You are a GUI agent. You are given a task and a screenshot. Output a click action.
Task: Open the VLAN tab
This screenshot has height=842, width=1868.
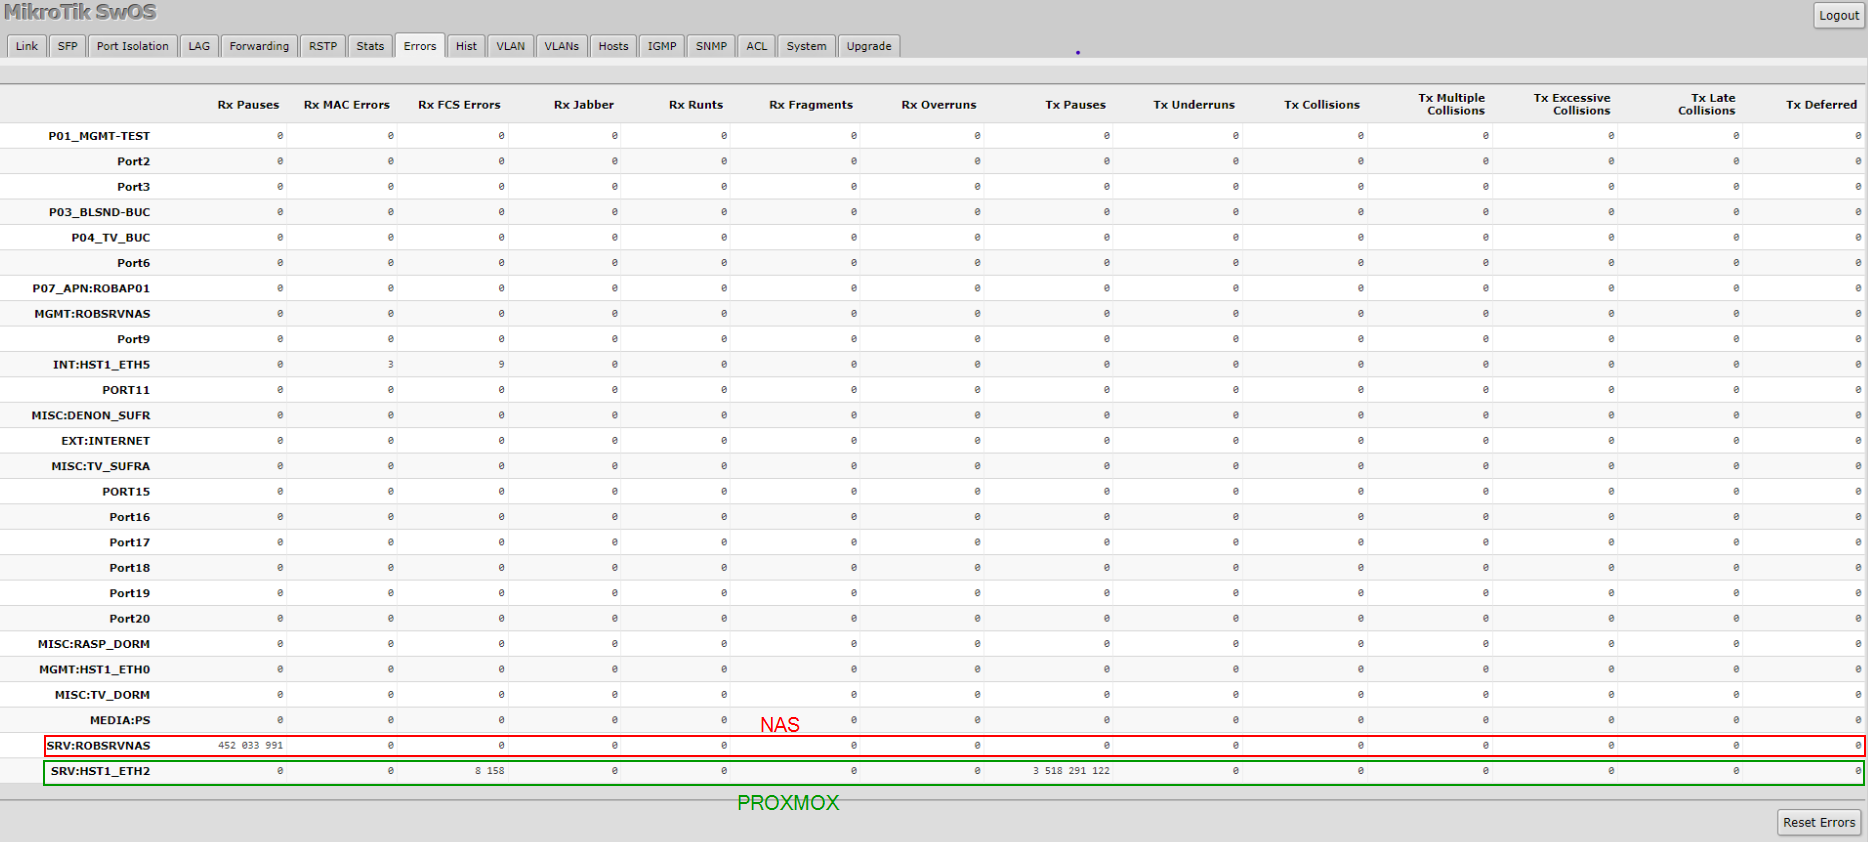click(x=511, y=46)
